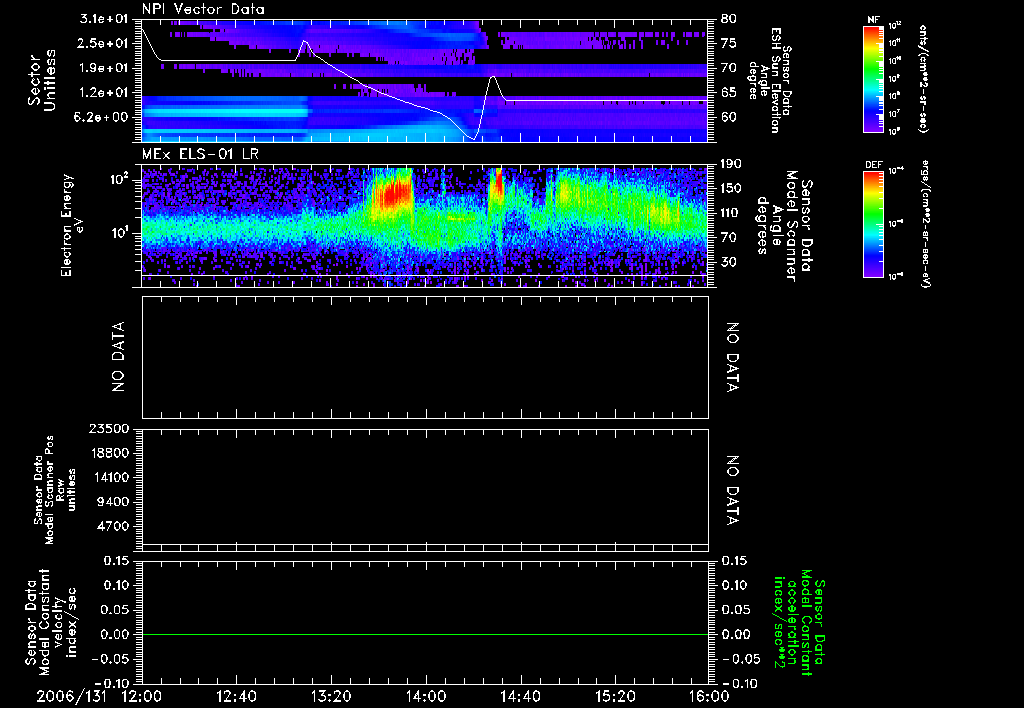Image resolution: width=1024 pixels, height=708 pixels.
Task: Click the "190" scanner angle tick
Action: coord(731,164)
